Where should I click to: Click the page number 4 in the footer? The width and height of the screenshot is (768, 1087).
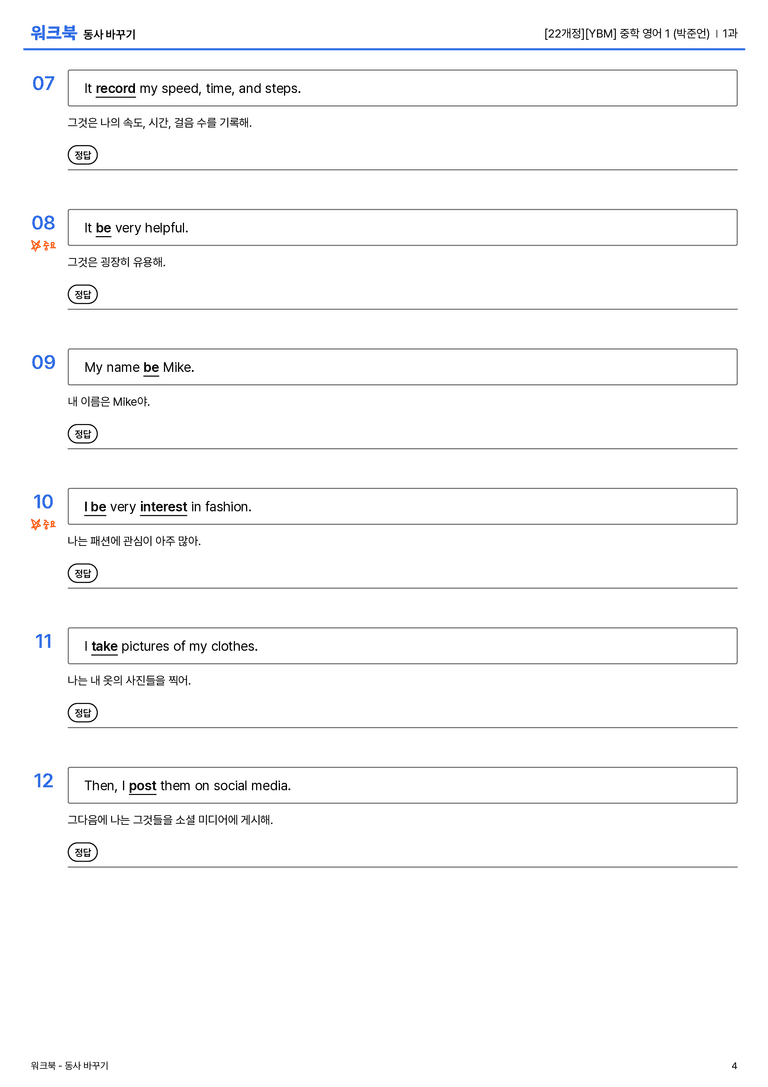(x=734, y=1066)
